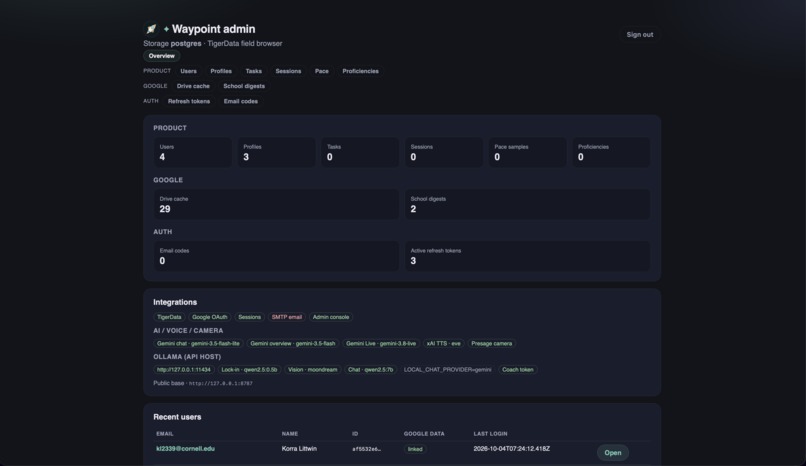Click the Coach token badge

(x=518, y=369)
